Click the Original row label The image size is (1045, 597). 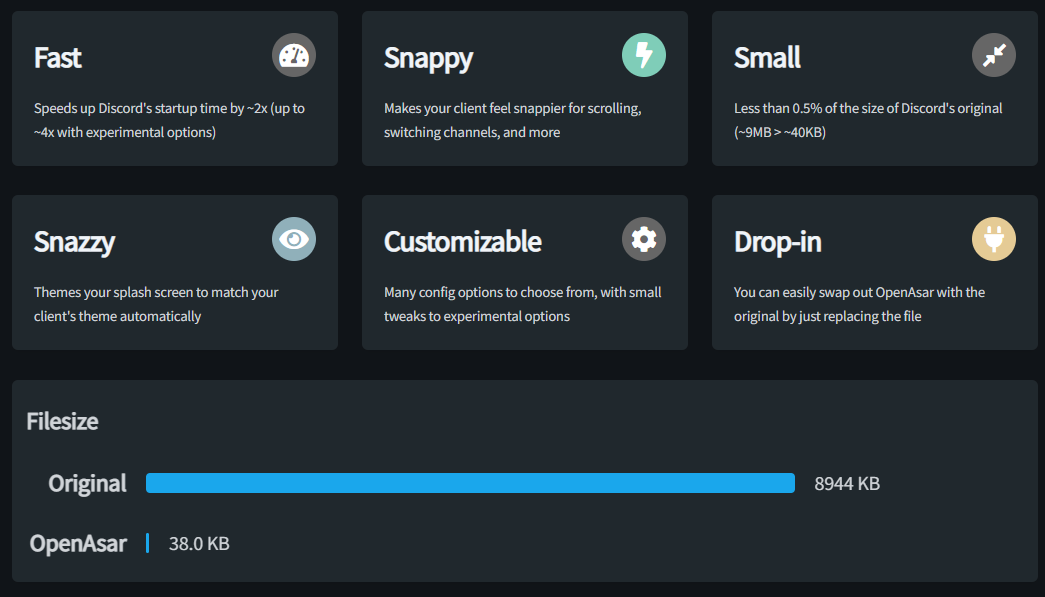coord(88,484)
